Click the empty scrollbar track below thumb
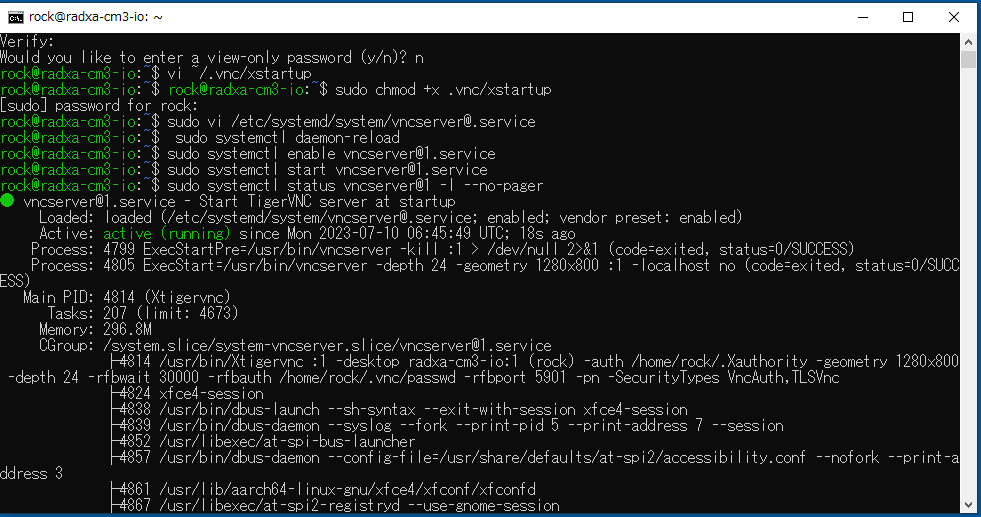Viewport: 981px width, 517px height. click(x=968, y=282)
